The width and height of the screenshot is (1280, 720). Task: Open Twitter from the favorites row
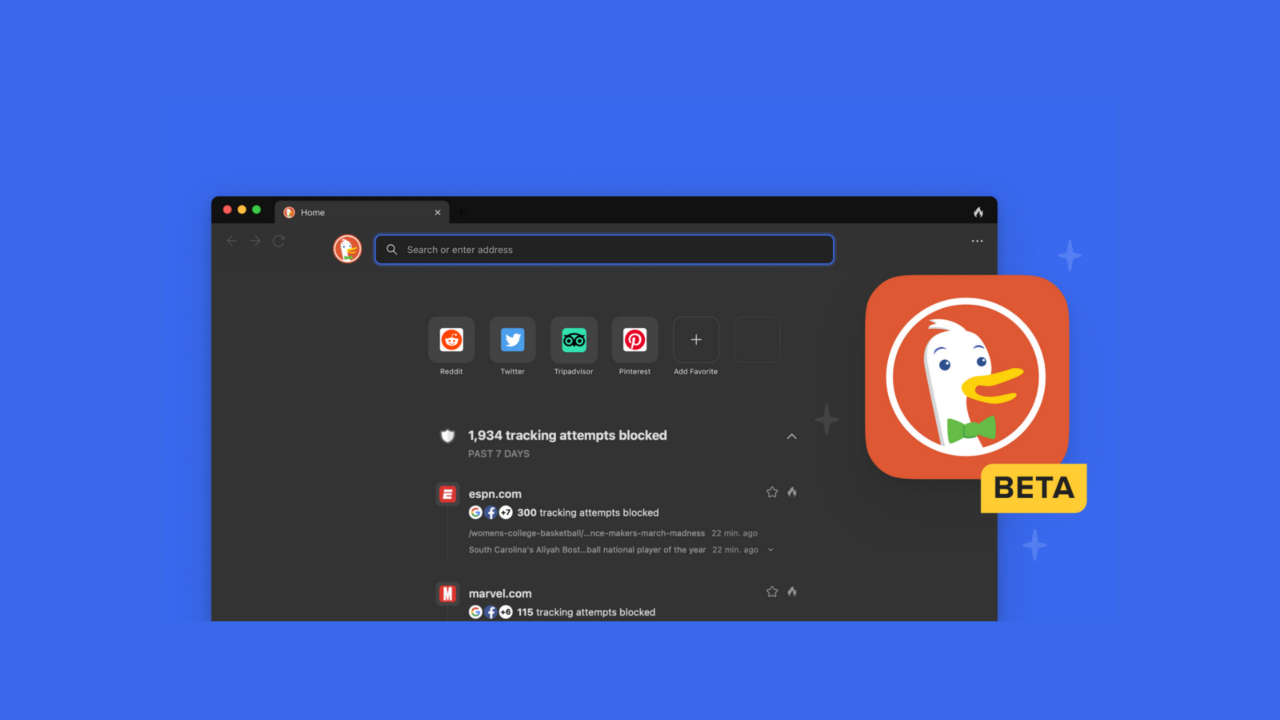coord(512,339)
